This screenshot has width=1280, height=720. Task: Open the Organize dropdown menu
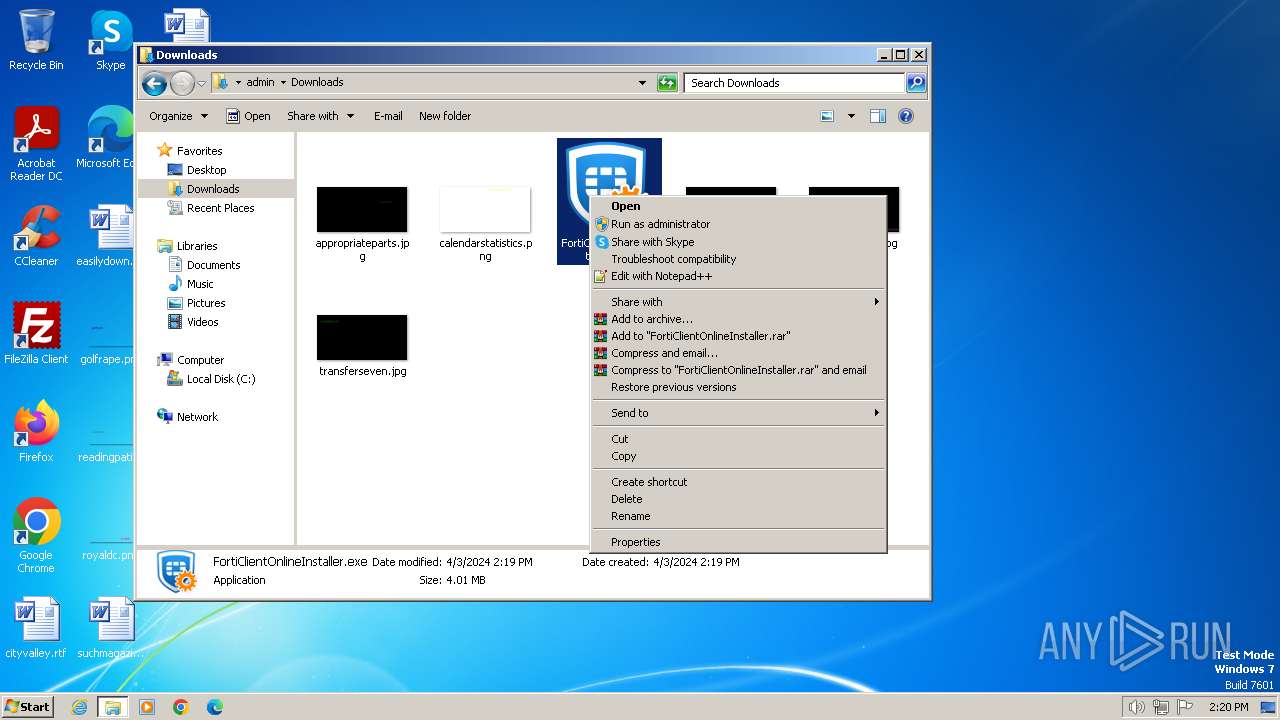178,116
